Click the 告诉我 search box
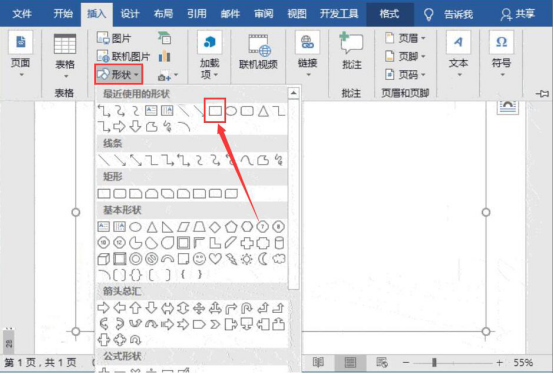The image size is (554, 374). (458, 14)
